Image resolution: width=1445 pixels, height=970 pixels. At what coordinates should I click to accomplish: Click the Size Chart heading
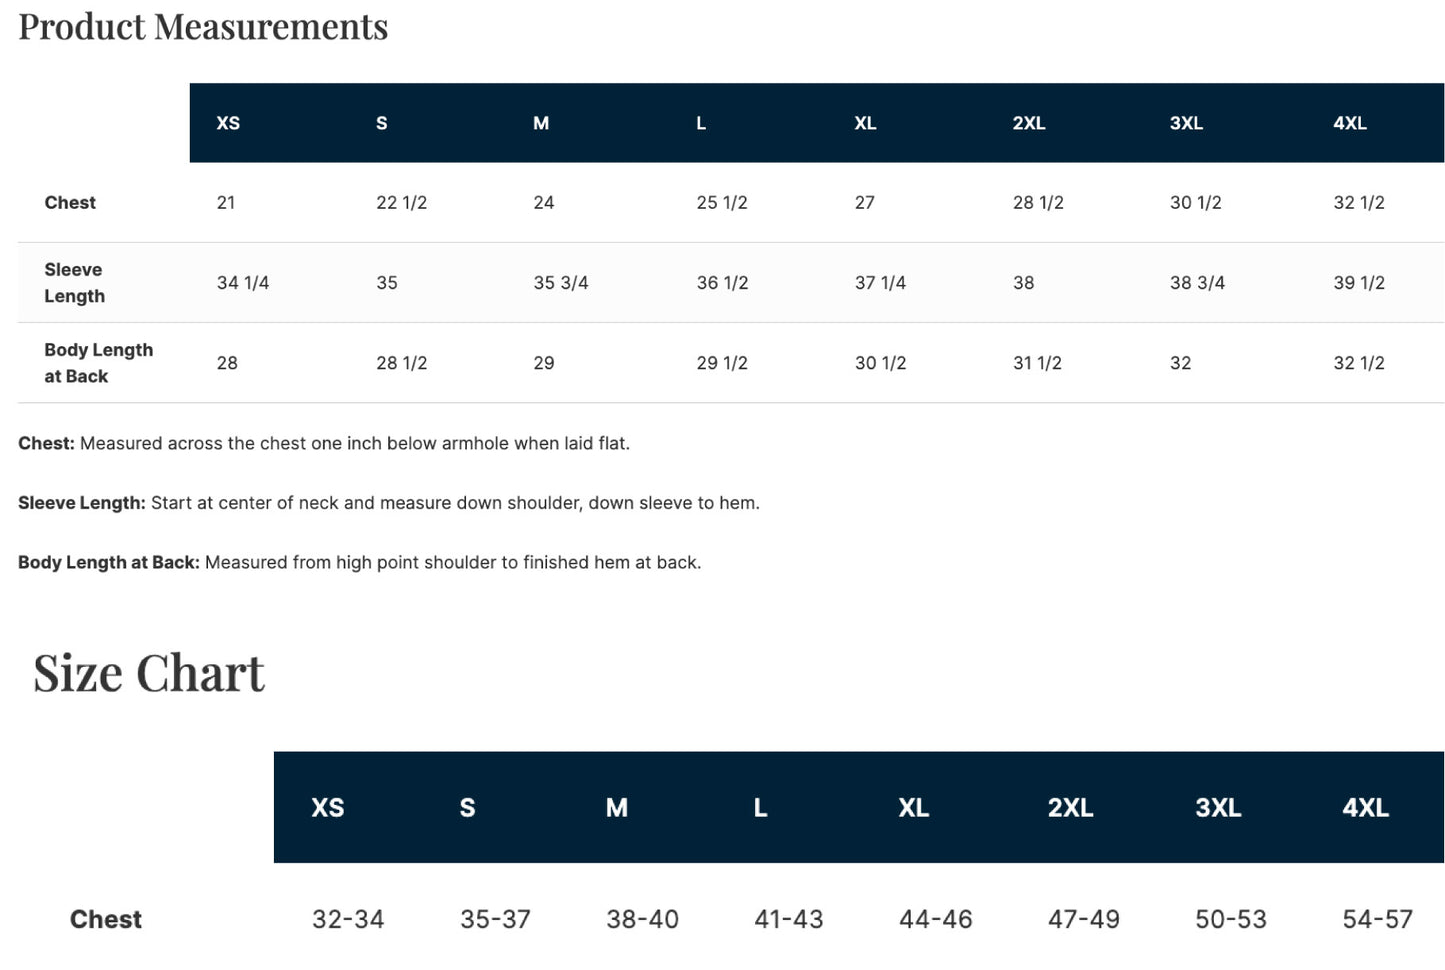click(149, 673)
